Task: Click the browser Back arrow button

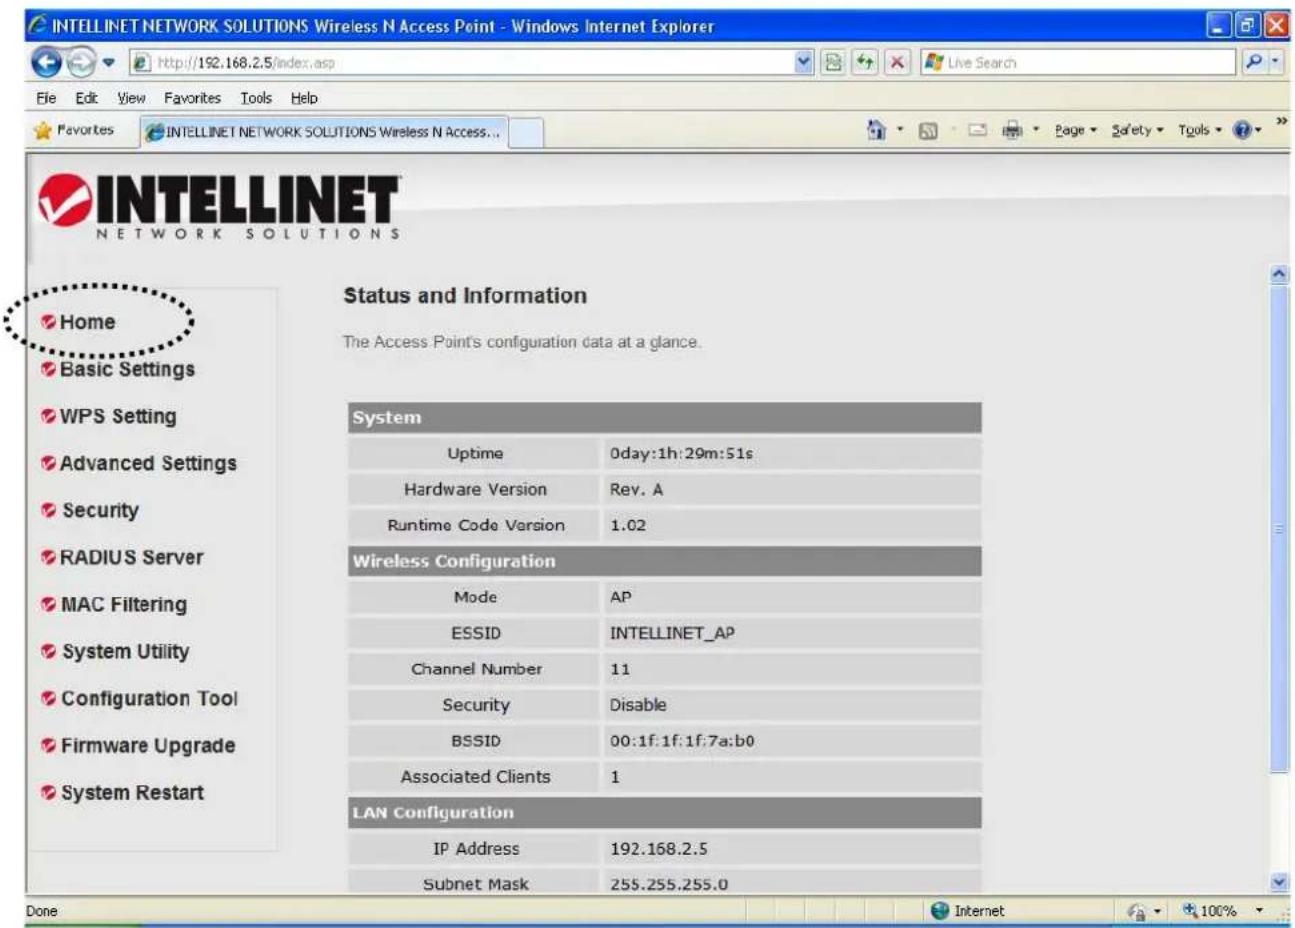Action: click(46, 63)
